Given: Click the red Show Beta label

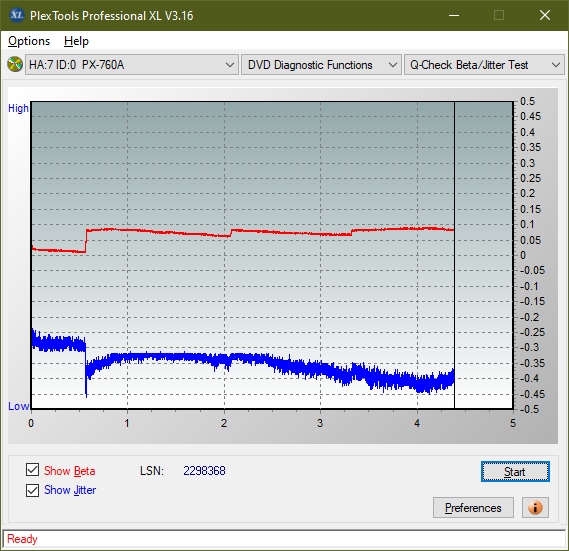Looking at the screenshot, I should tap(70, 471).
